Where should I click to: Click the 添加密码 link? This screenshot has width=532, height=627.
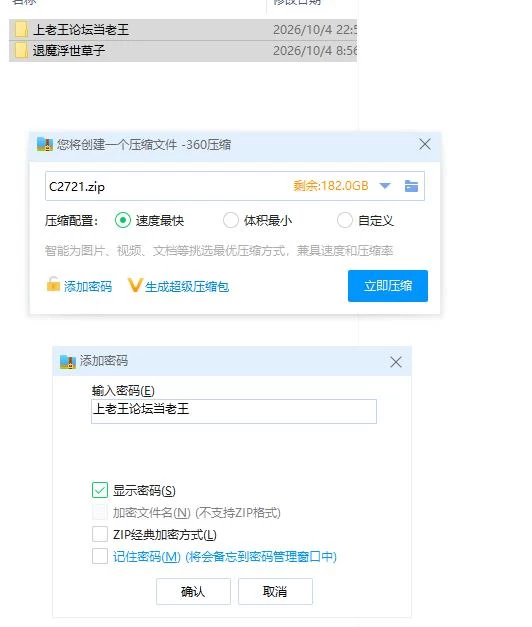click(x=88, y=286)
